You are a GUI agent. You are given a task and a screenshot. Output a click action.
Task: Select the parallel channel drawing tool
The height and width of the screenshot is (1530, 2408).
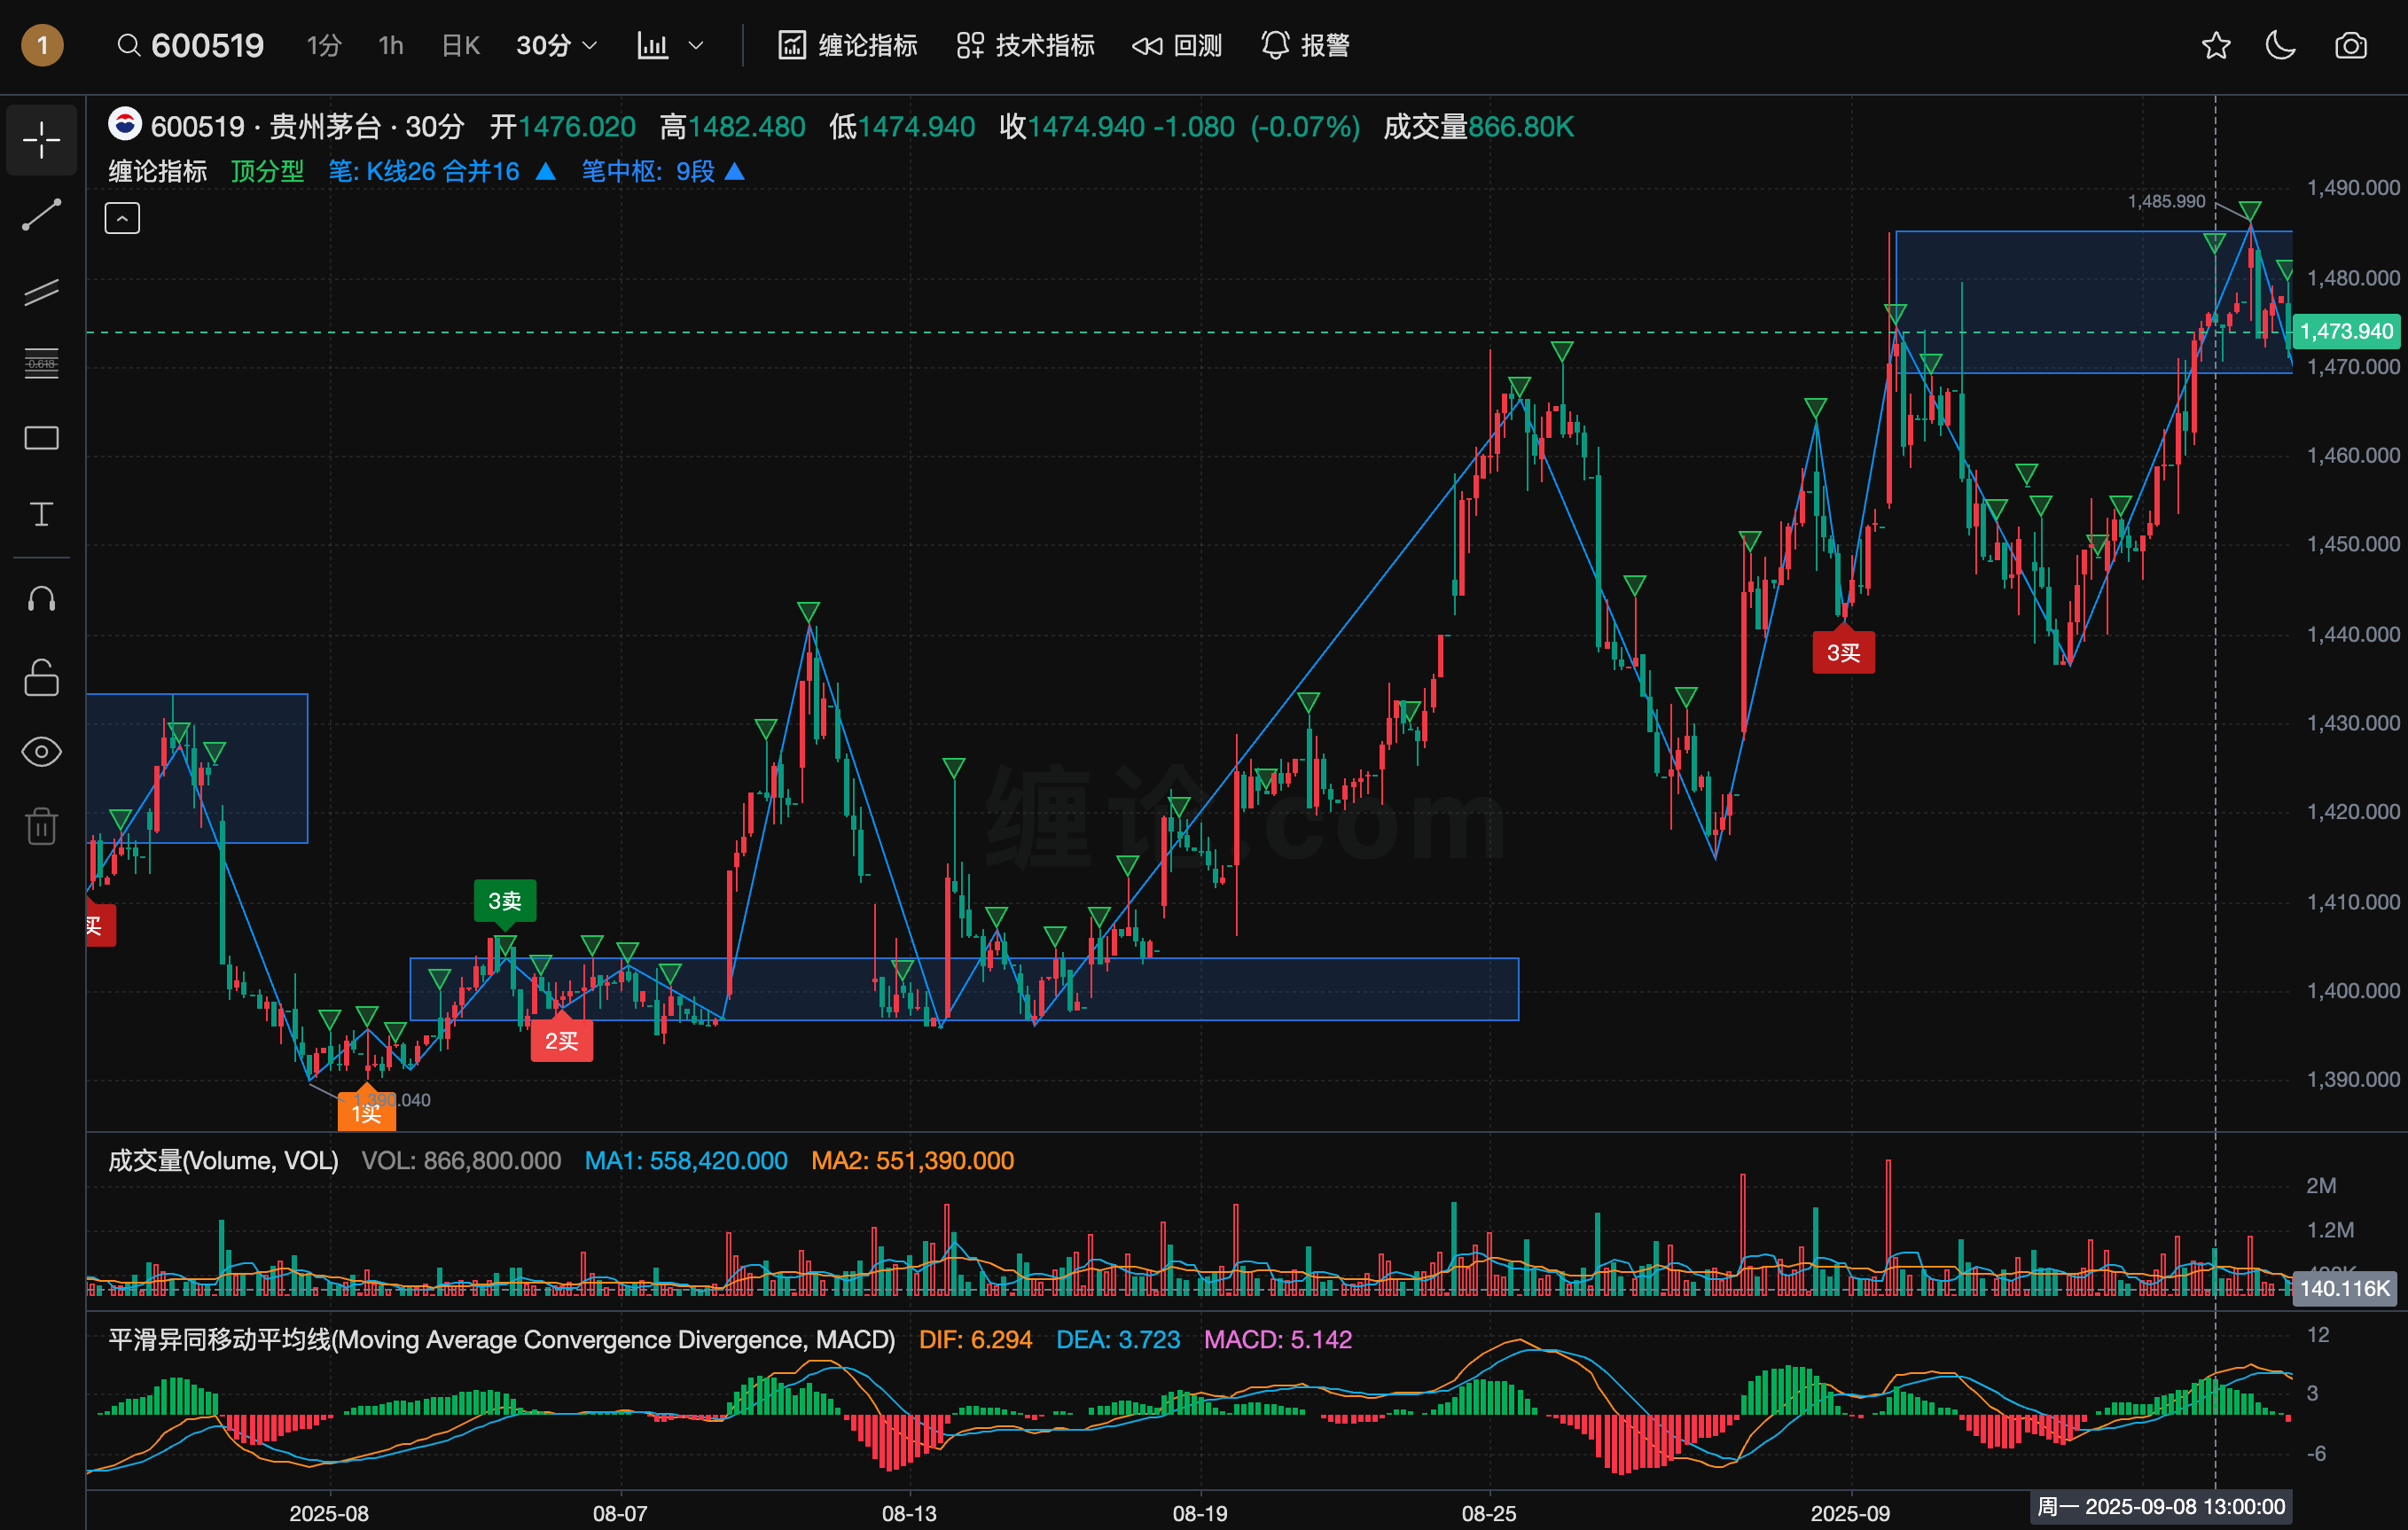click(x=41, y=291)
